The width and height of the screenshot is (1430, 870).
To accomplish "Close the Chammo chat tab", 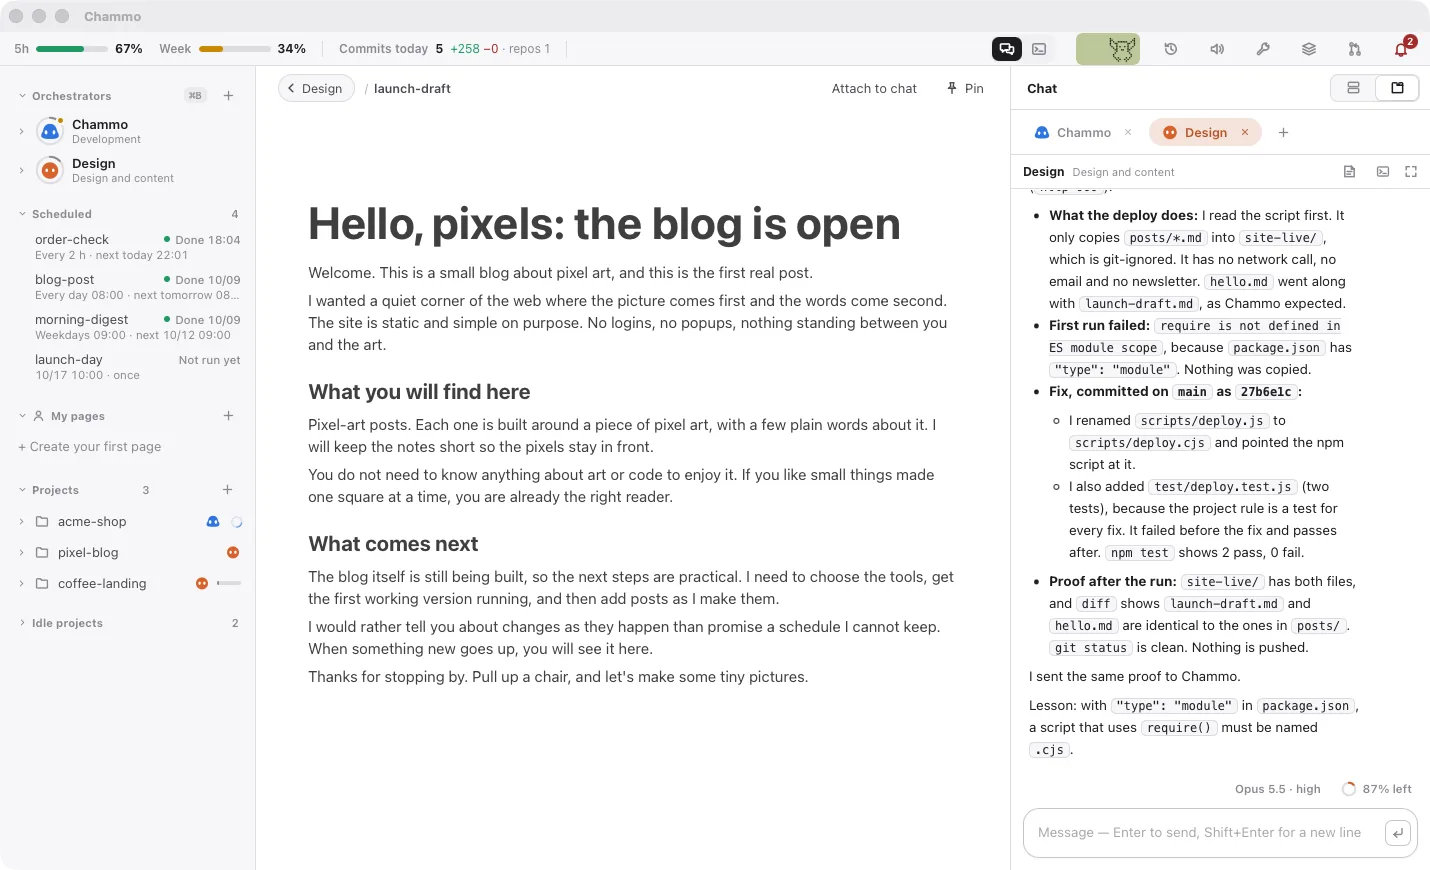I will [x=1128, y=132].
